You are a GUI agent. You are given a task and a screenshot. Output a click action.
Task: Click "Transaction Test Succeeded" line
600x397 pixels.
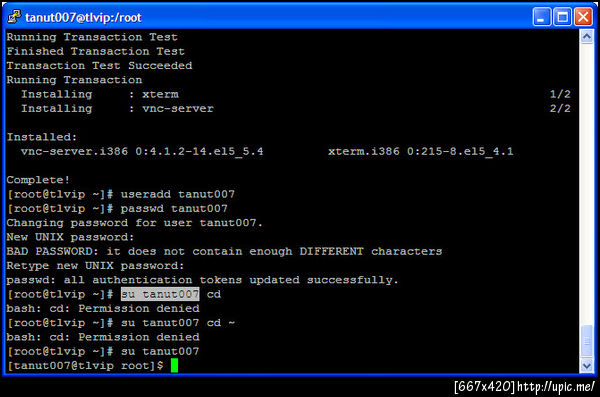[x=99, y=65]
